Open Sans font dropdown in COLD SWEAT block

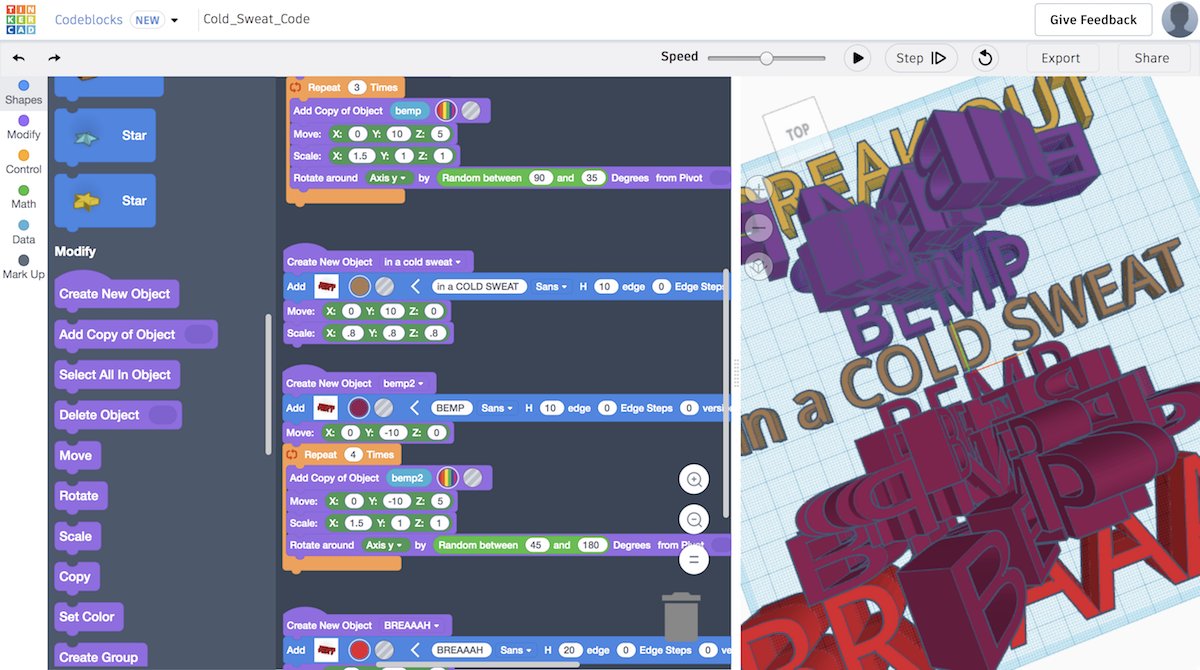(x=551, y=286)
